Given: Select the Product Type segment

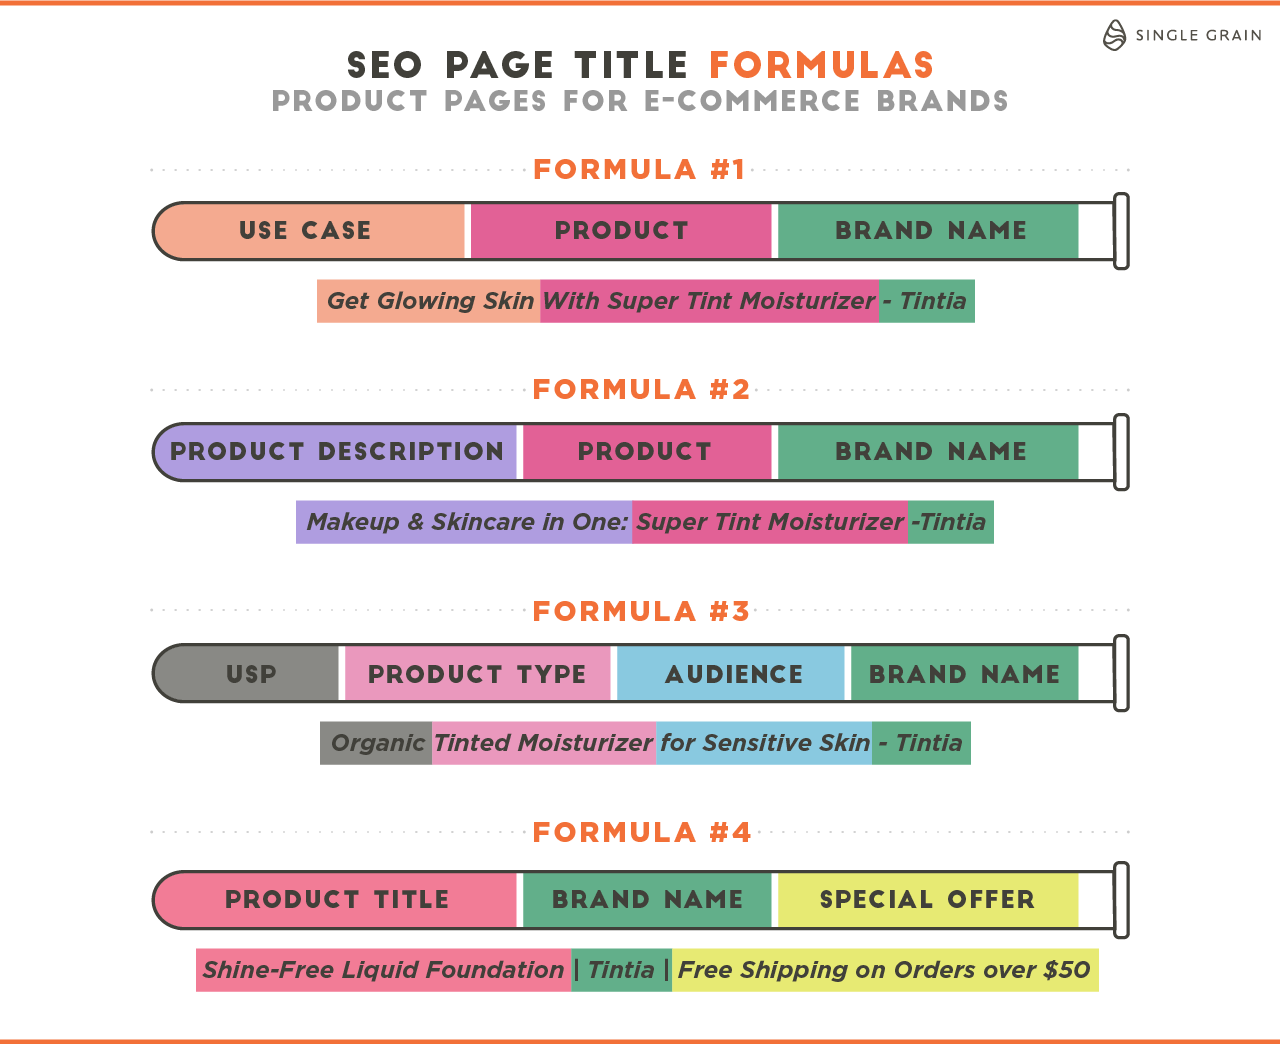Looking at the screenshot, I should coord(477,674).
